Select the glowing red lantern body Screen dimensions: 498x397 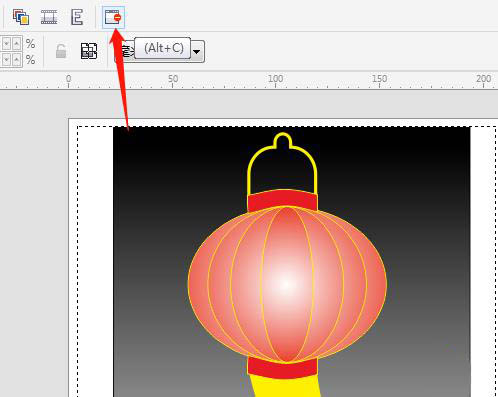[287, 284]
